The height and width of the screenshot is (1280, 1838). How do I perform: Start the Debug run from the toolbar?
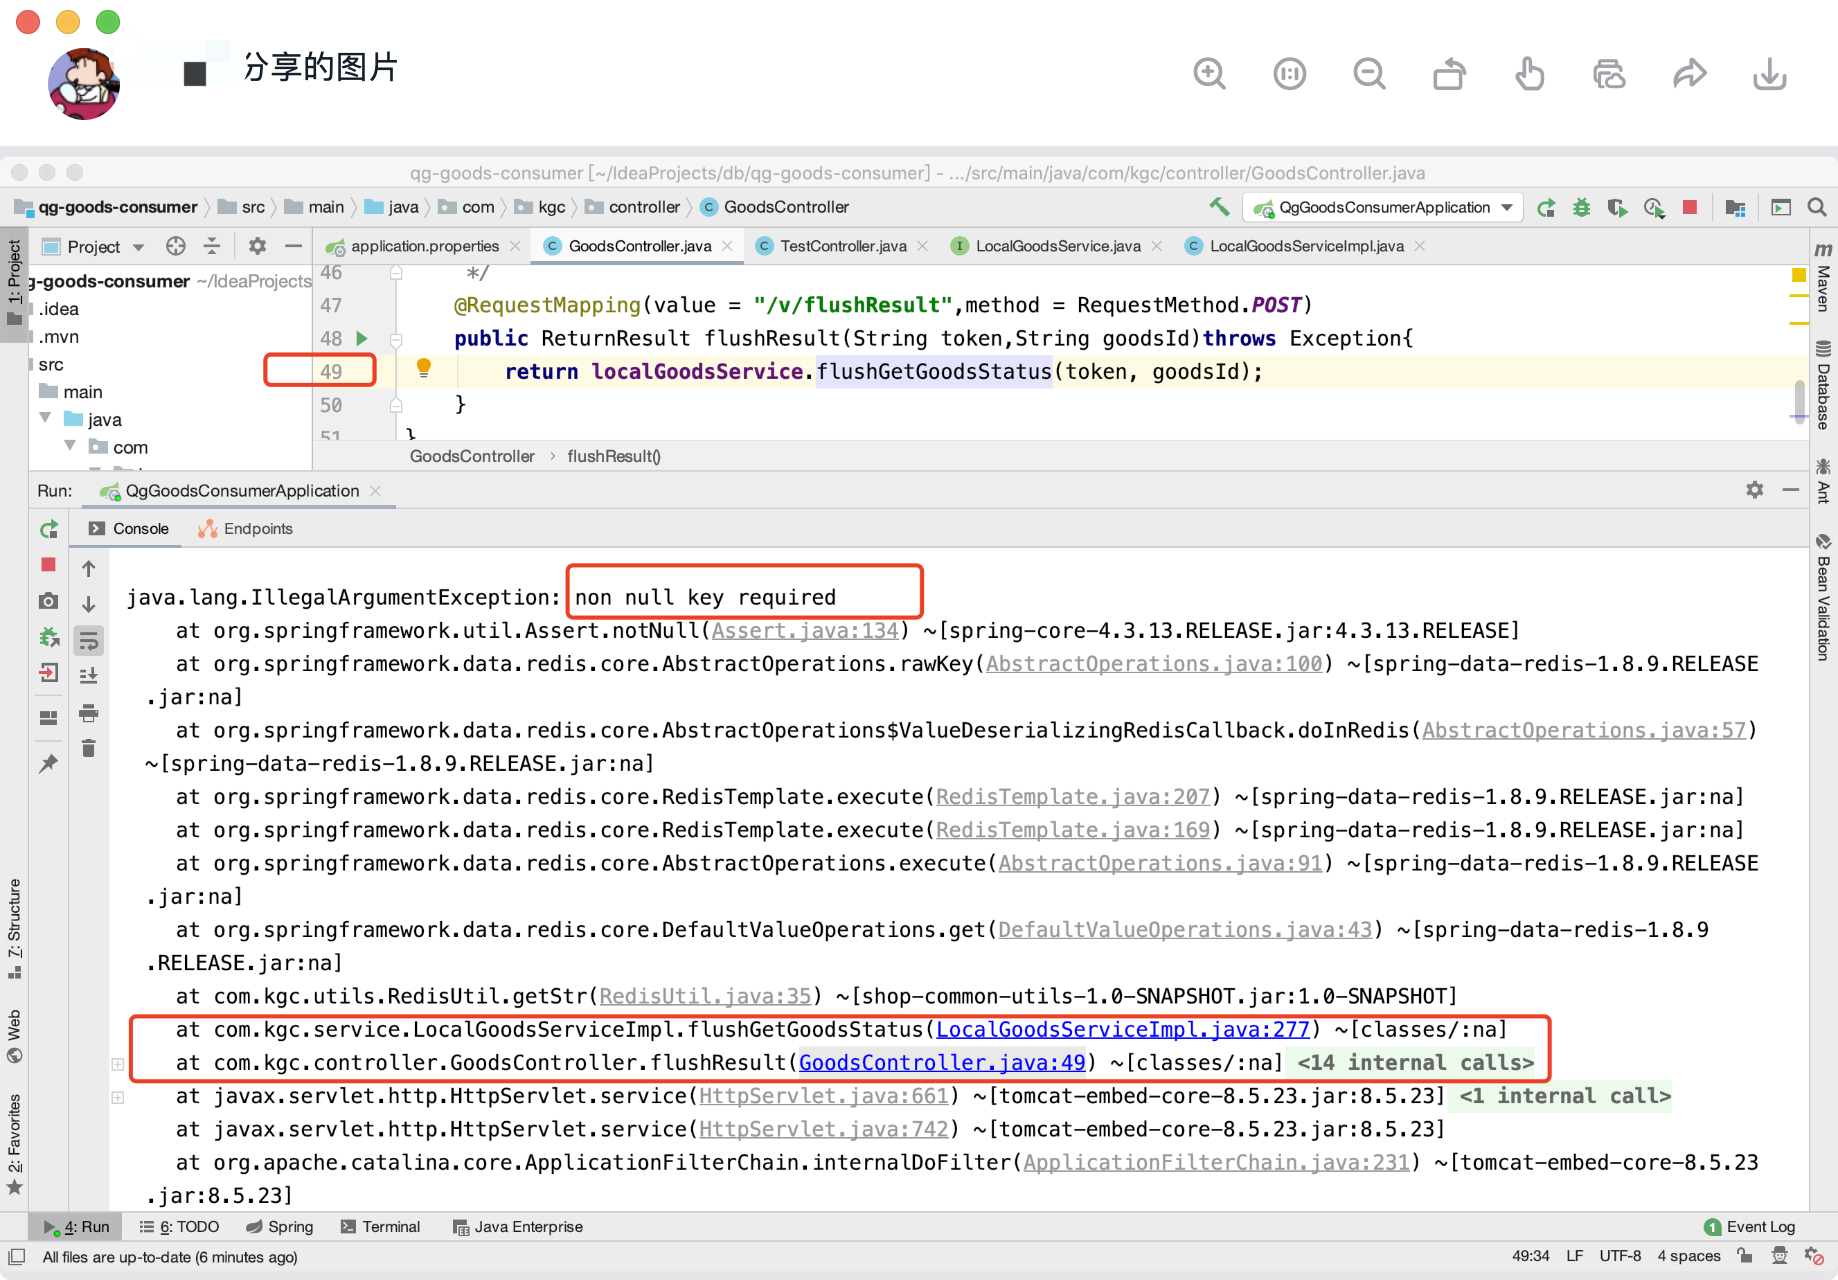point(1581,207)
